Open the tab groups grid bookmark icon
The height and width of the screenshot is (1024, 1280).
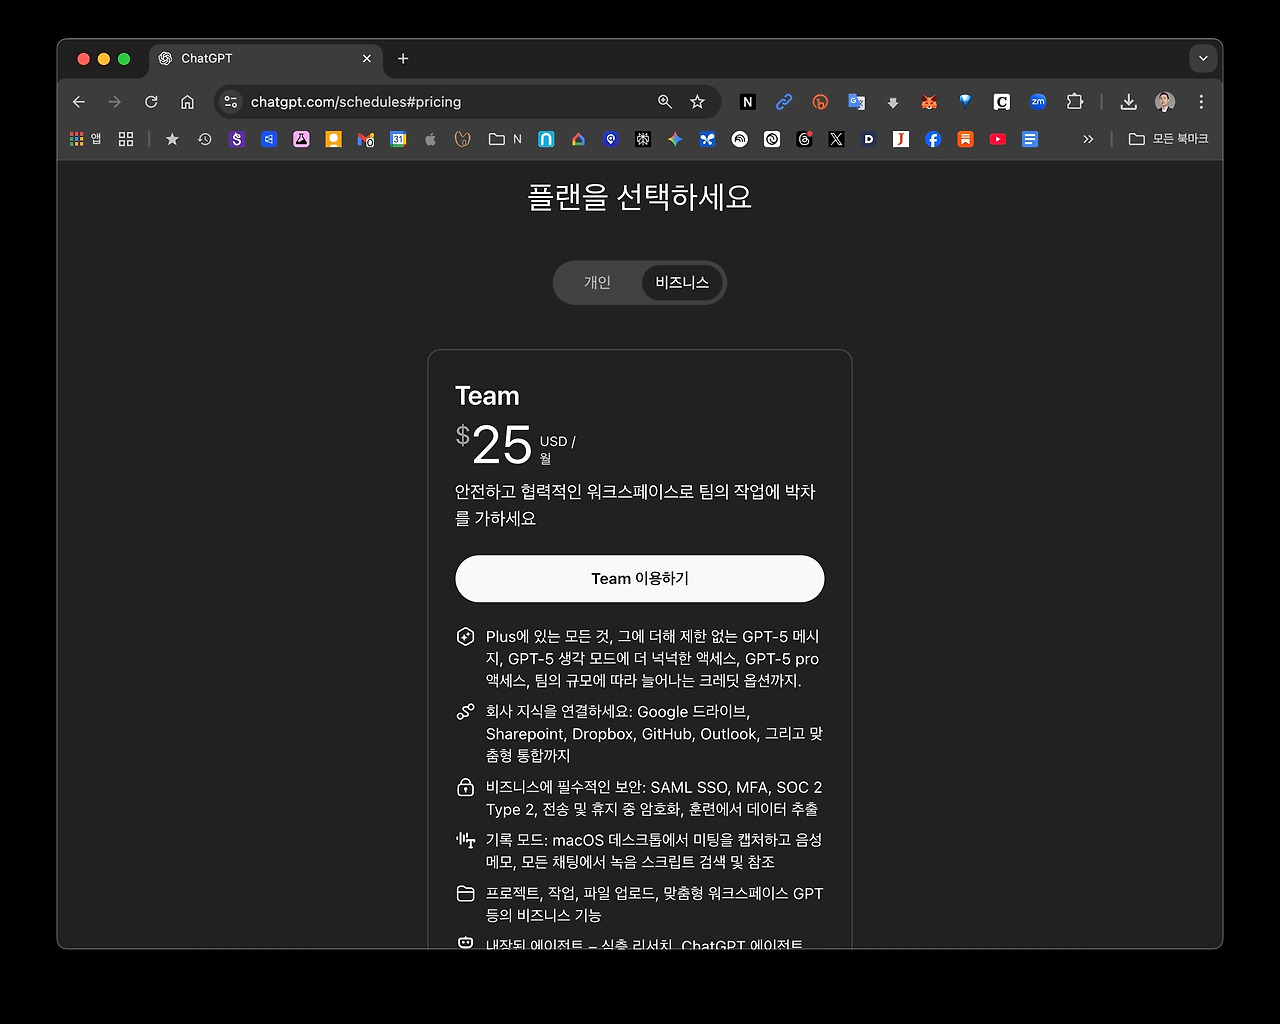click(126, 140)
